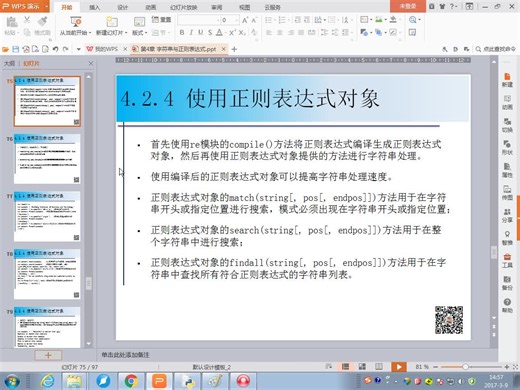Switch to the 设计 ribbon tab
The width and height of the screenshot is (520, 390).
coord(122,7)
